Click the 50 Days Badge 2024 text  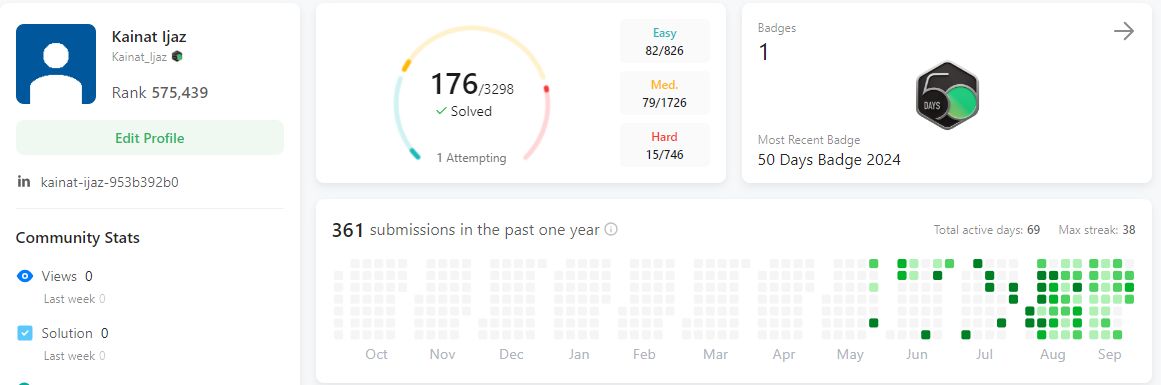pyautogui.click(x=829, y=159)
